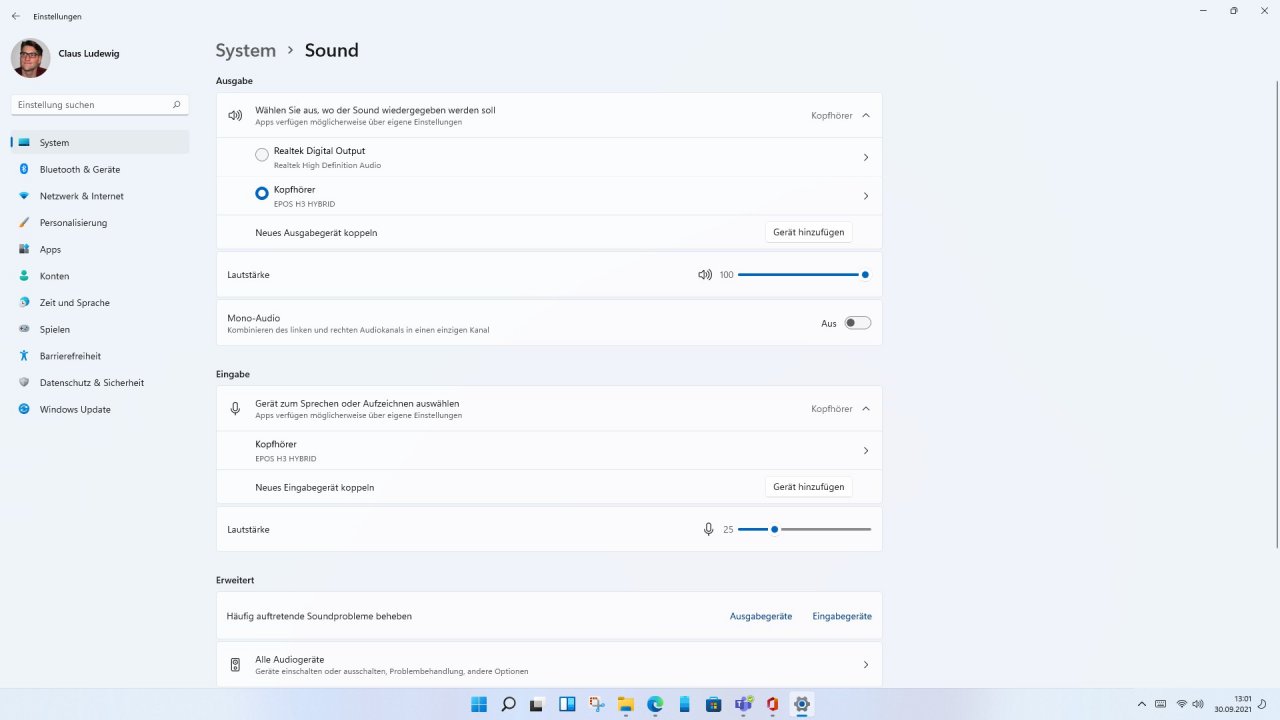Open Datenschutz & Sicherheit settings

[x=99, y=383]
